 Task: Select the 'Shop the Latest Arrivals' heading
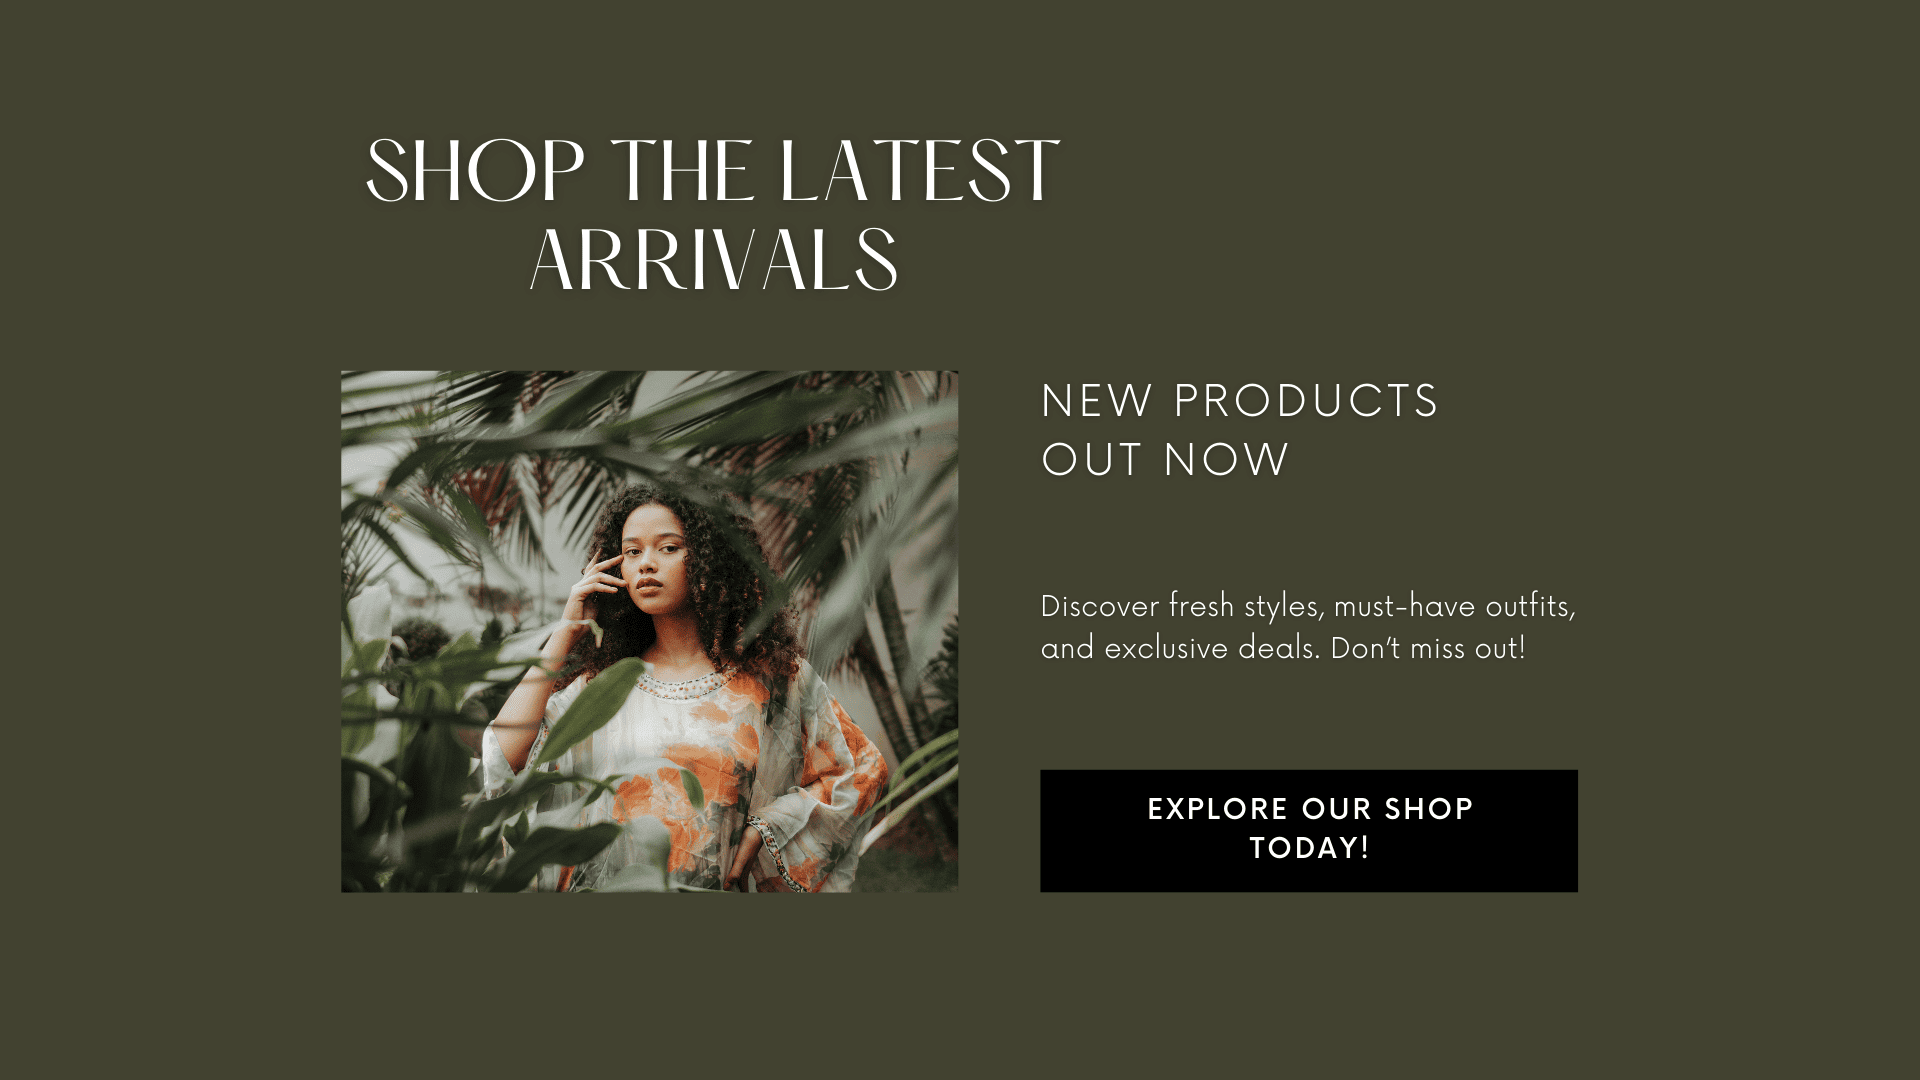[x=713, y=215]
